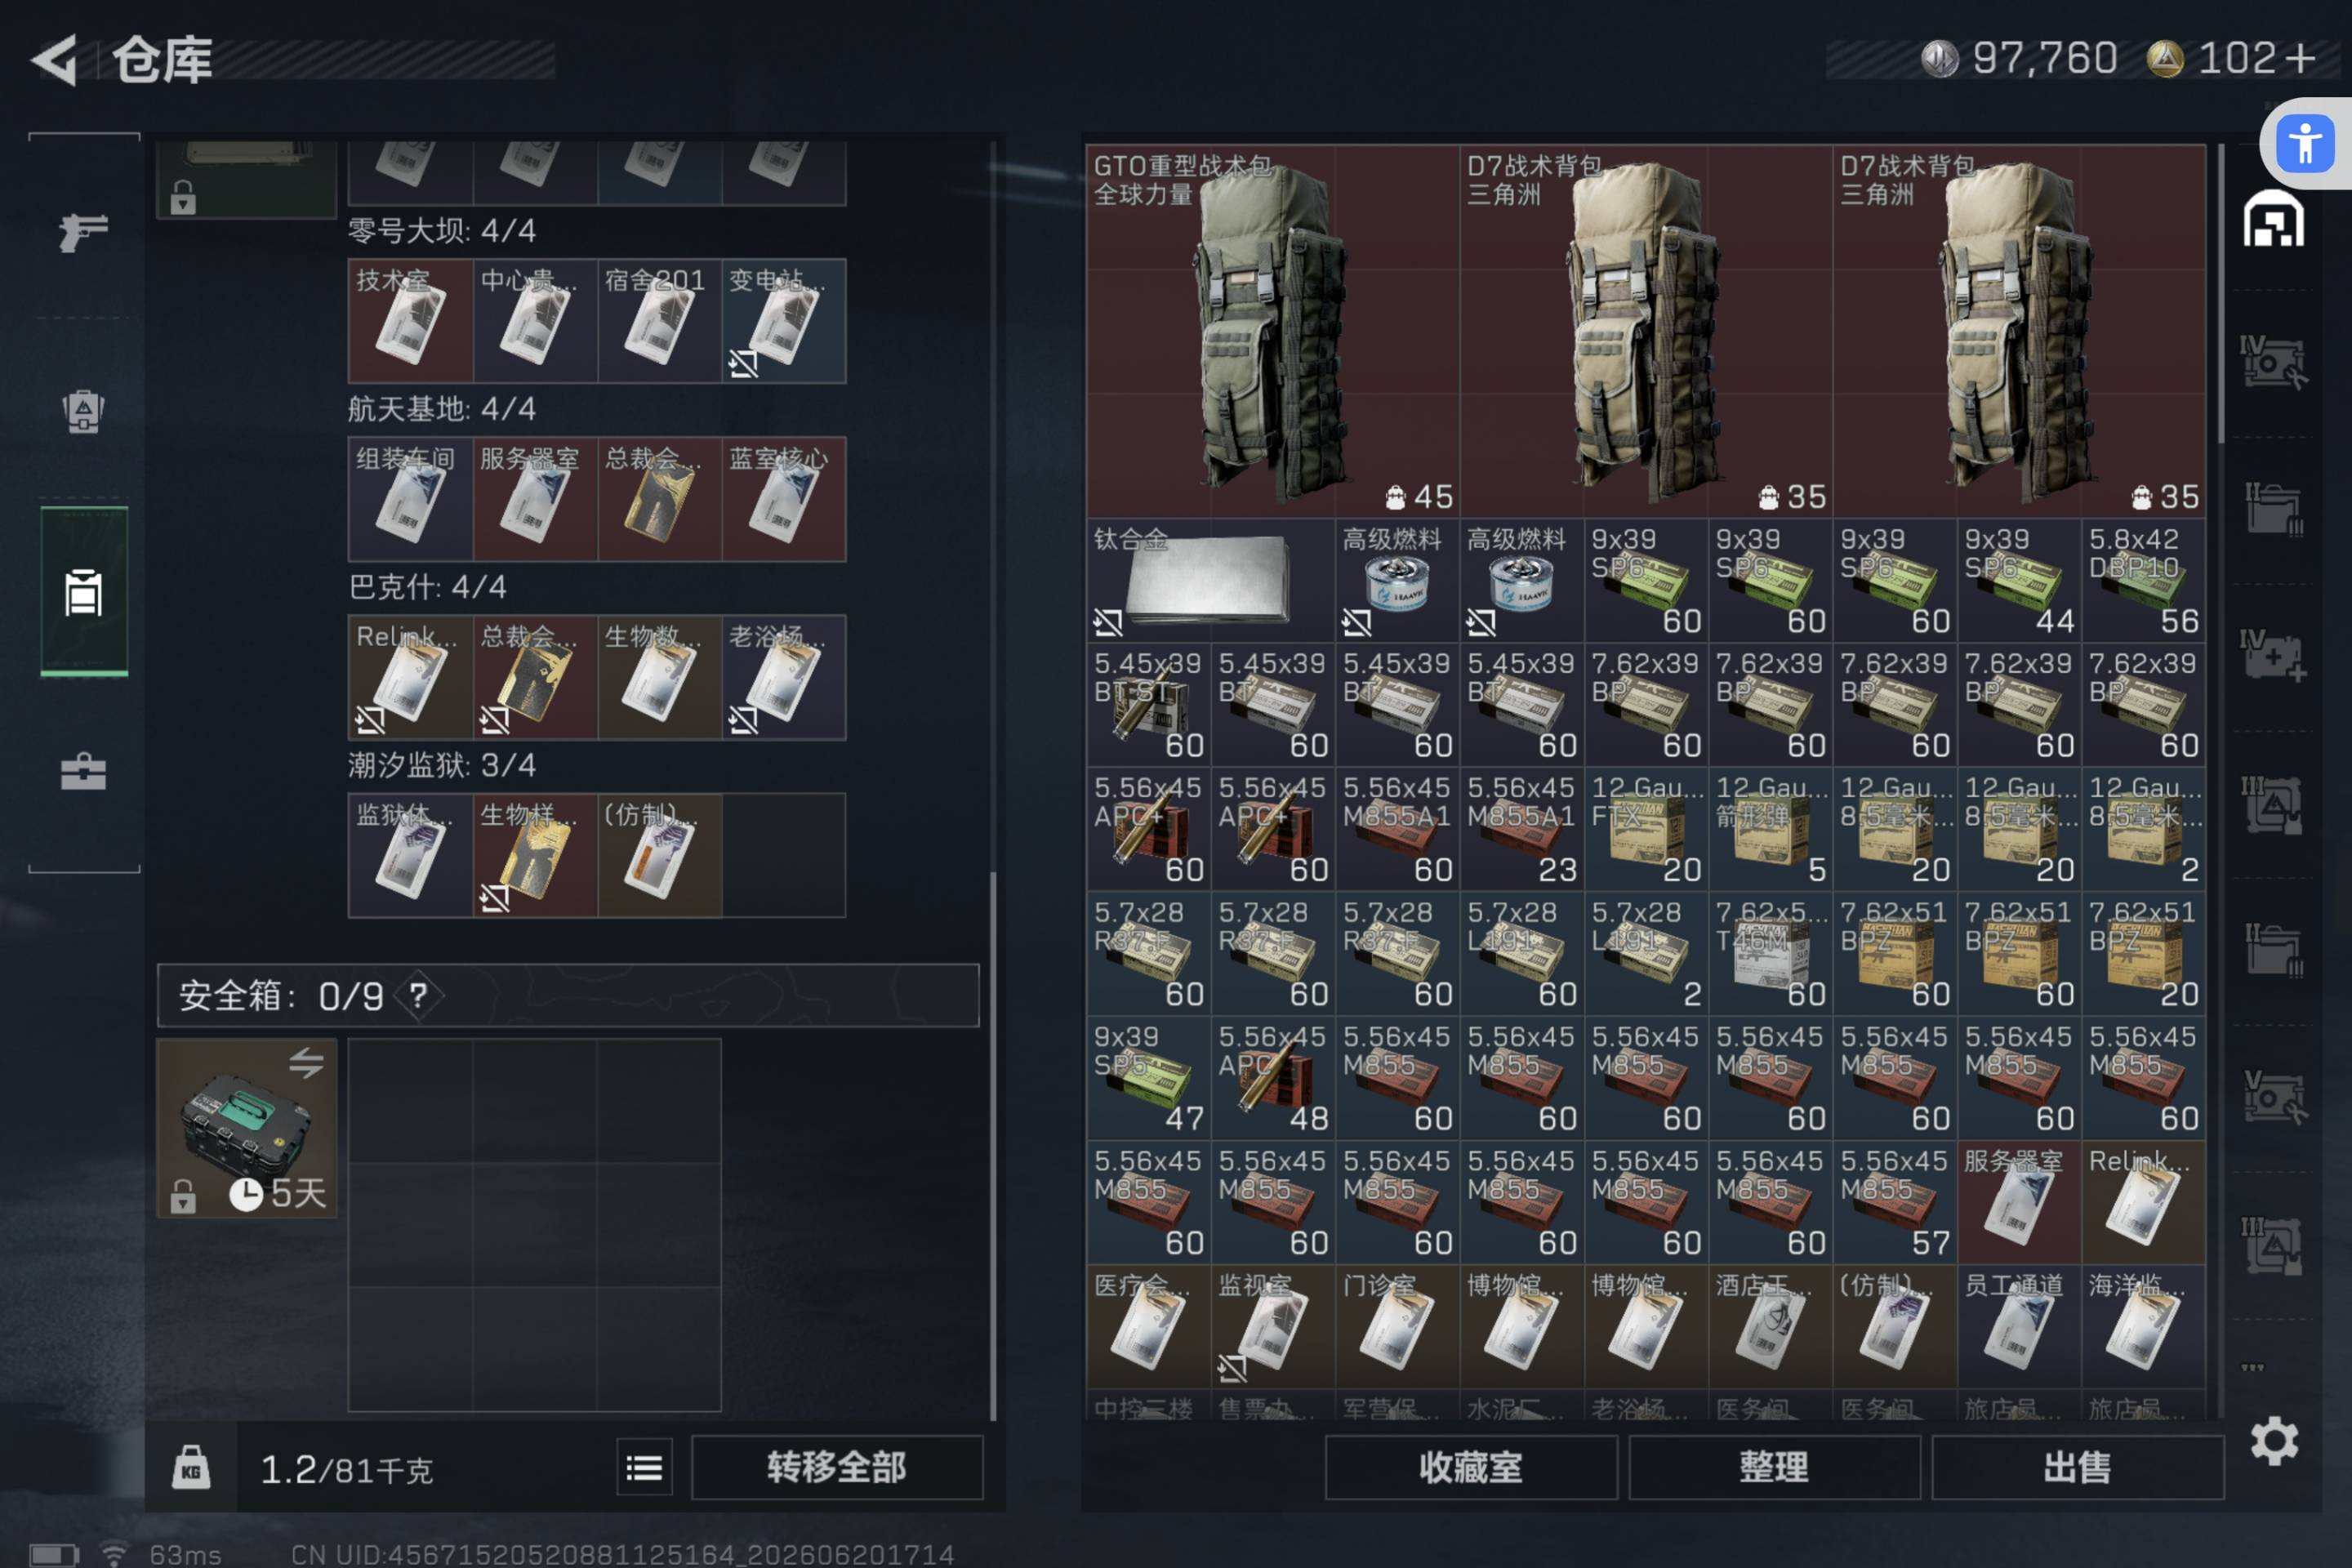Select the 员工通道 key card in stash
2352x1568 pixels.
2019,1327
